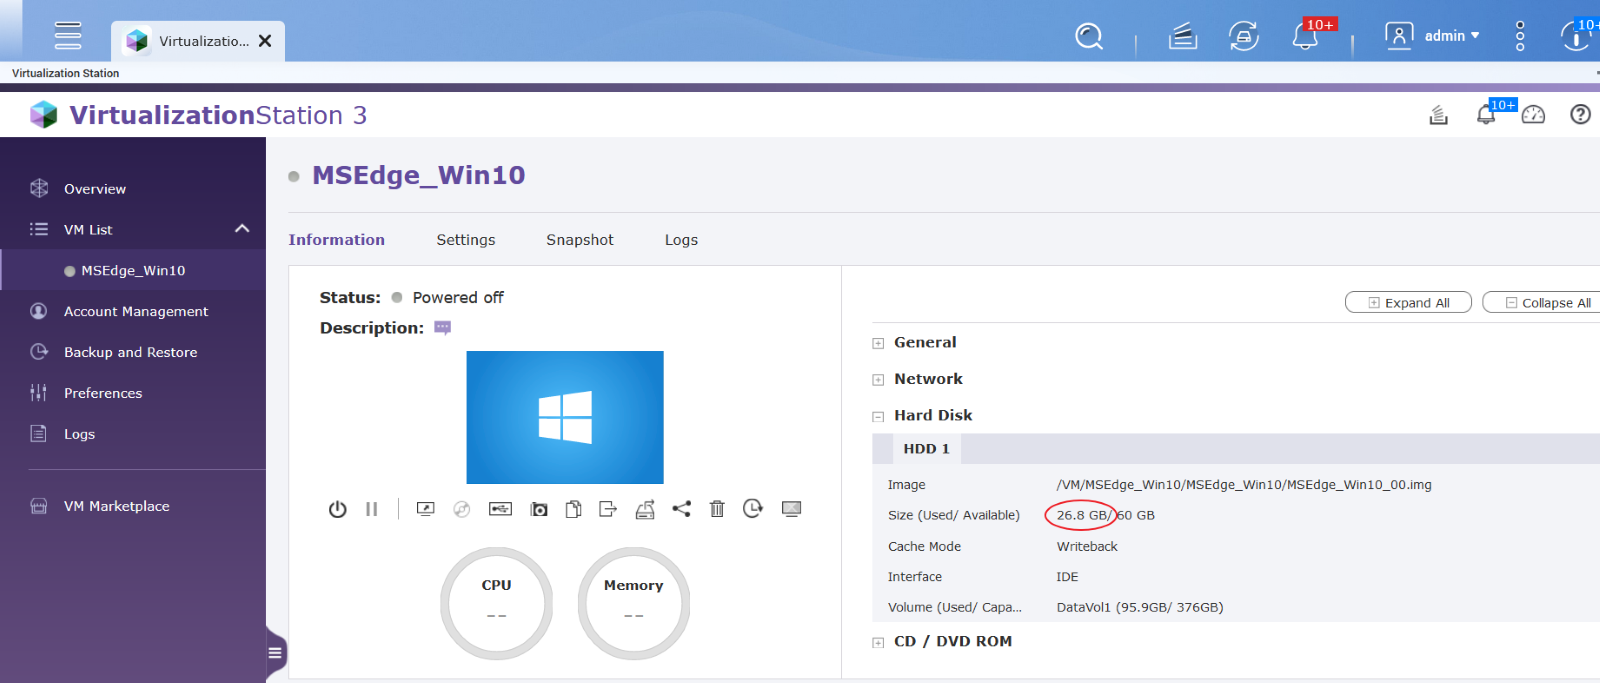
Task: Collapse the VM List sidebar group
Action: pos(242,229)
